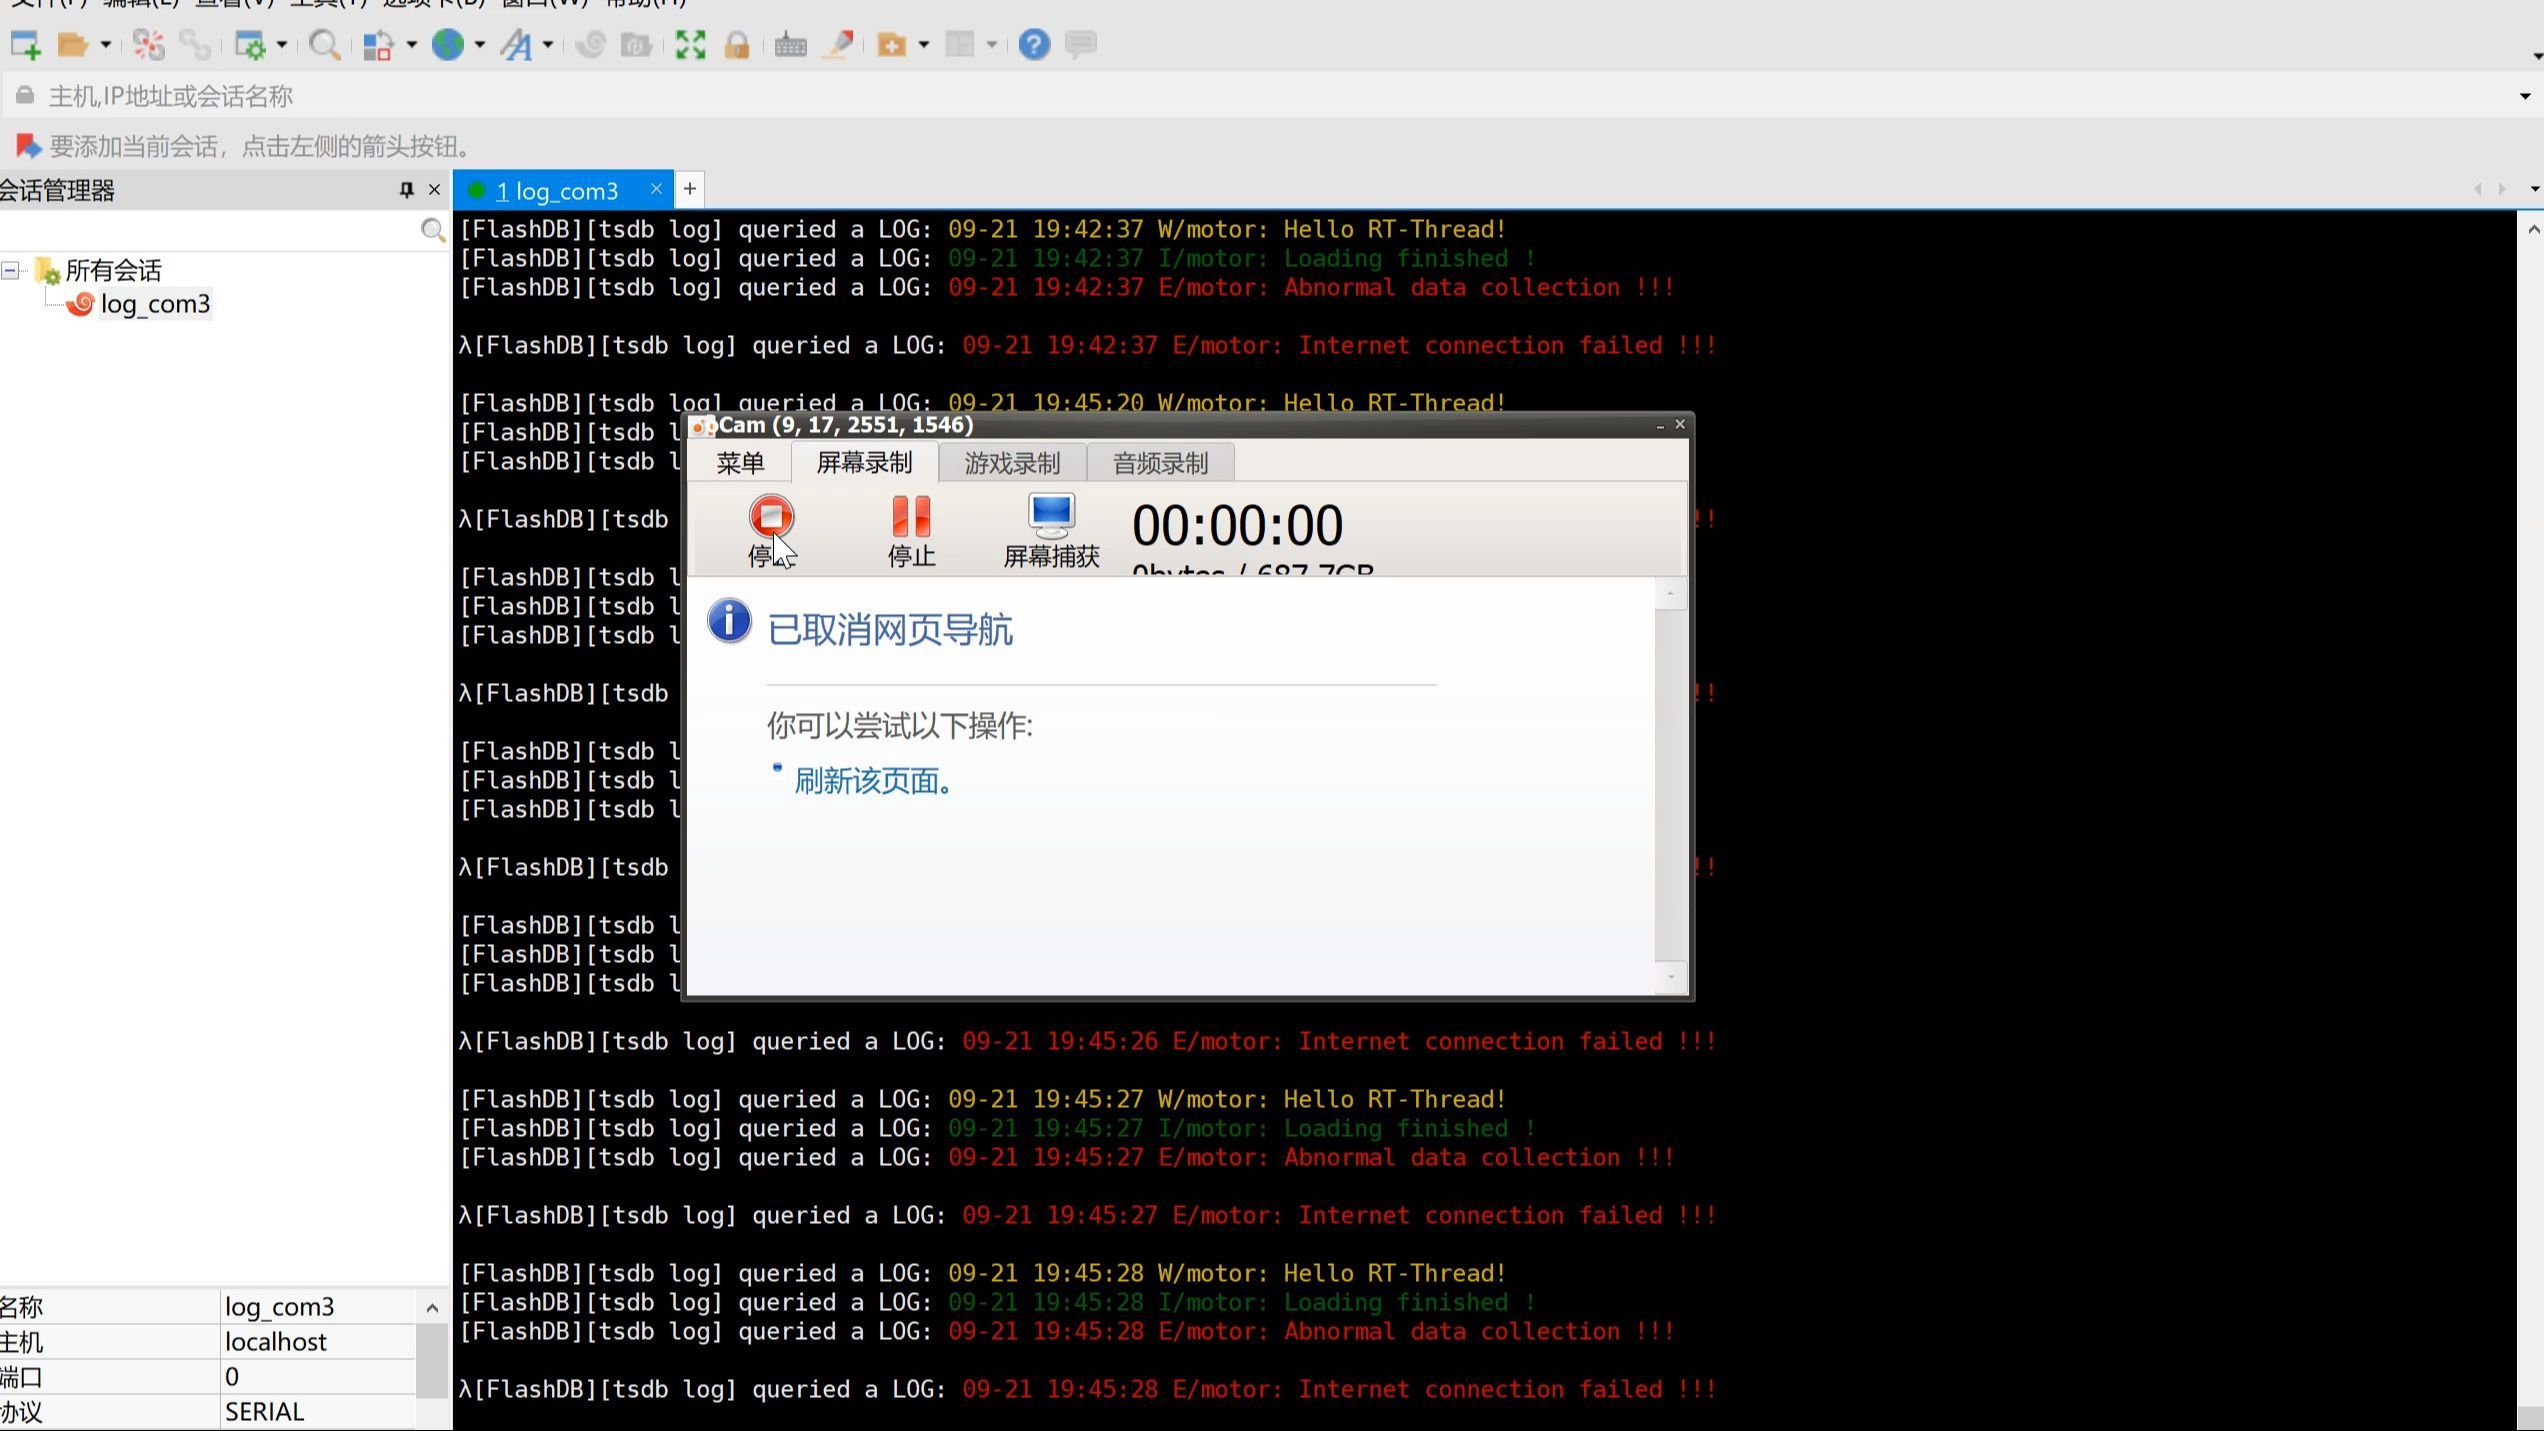The image size is (2544, 1431).
Task: Pin the session manager panel
Action: 406,190
